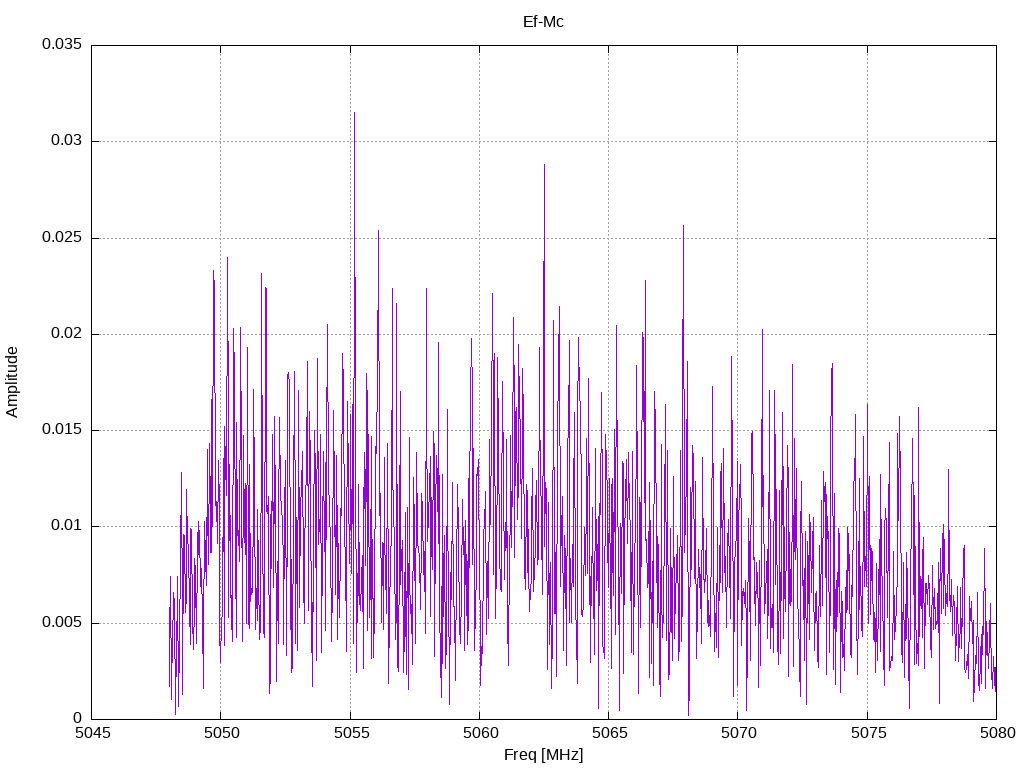Screen dimensions: 1024x768
Task: Click the x-axis tick label 5050
Action: (x=221, y=733)
